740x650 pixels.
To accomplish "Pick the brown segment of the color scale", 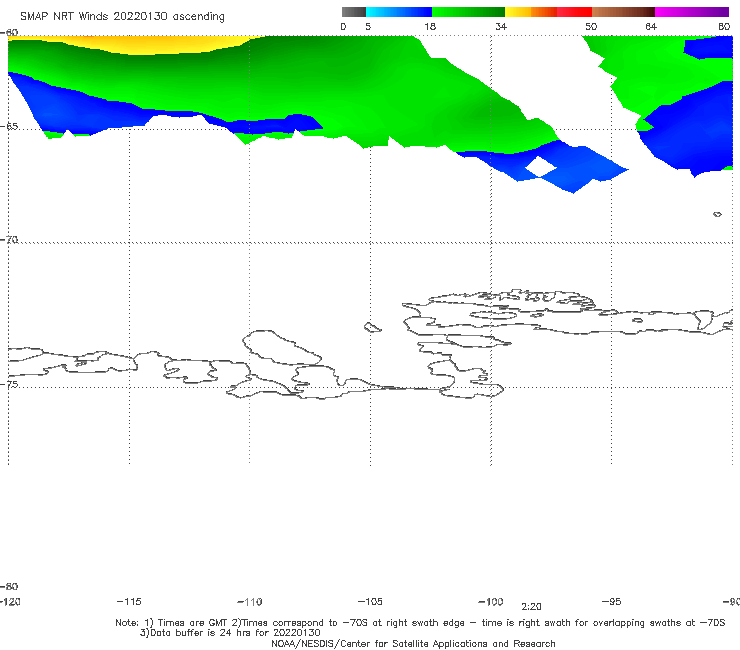I will pyautogui.click(x=623, y=12).
